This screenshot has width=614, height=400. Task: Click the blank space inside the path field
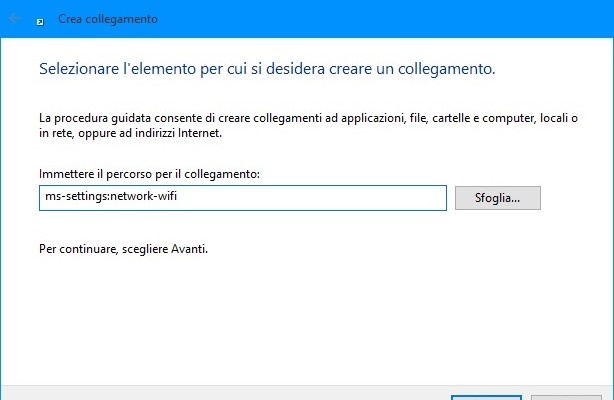(x=320, y=197)
